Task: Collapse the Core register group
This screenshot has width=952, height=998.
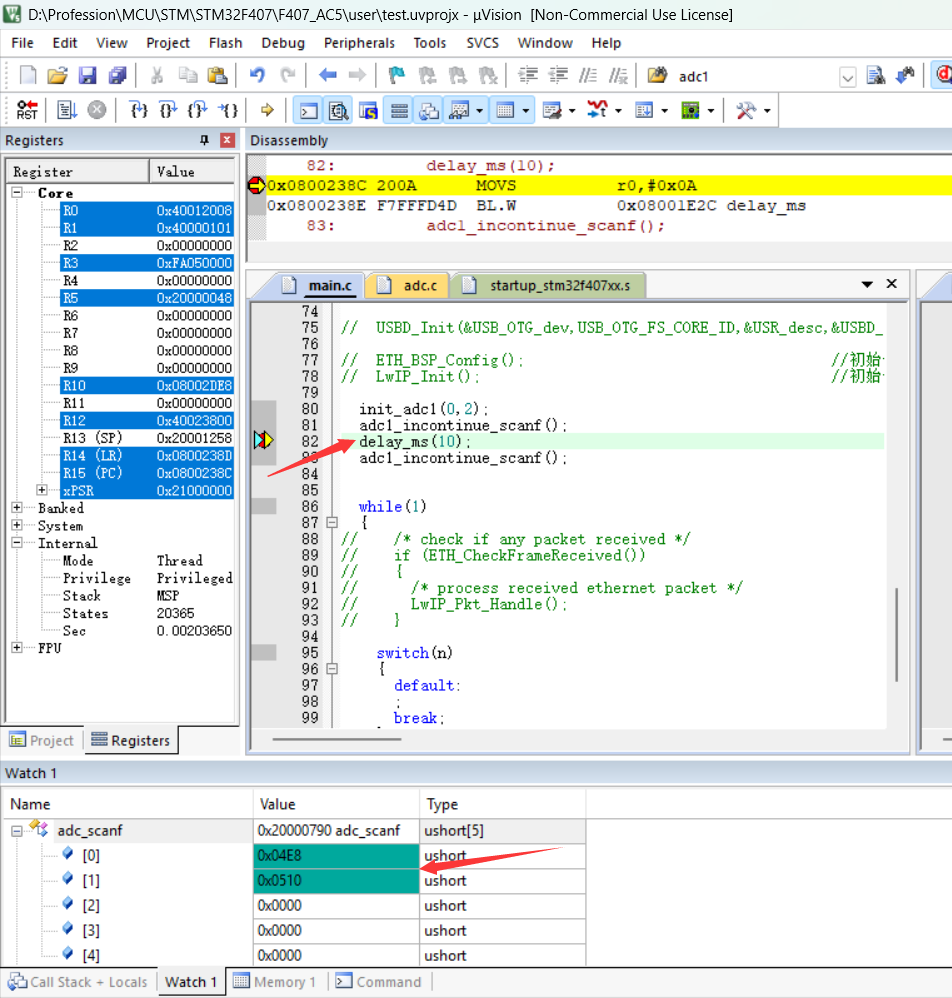Action: [18, 192]
